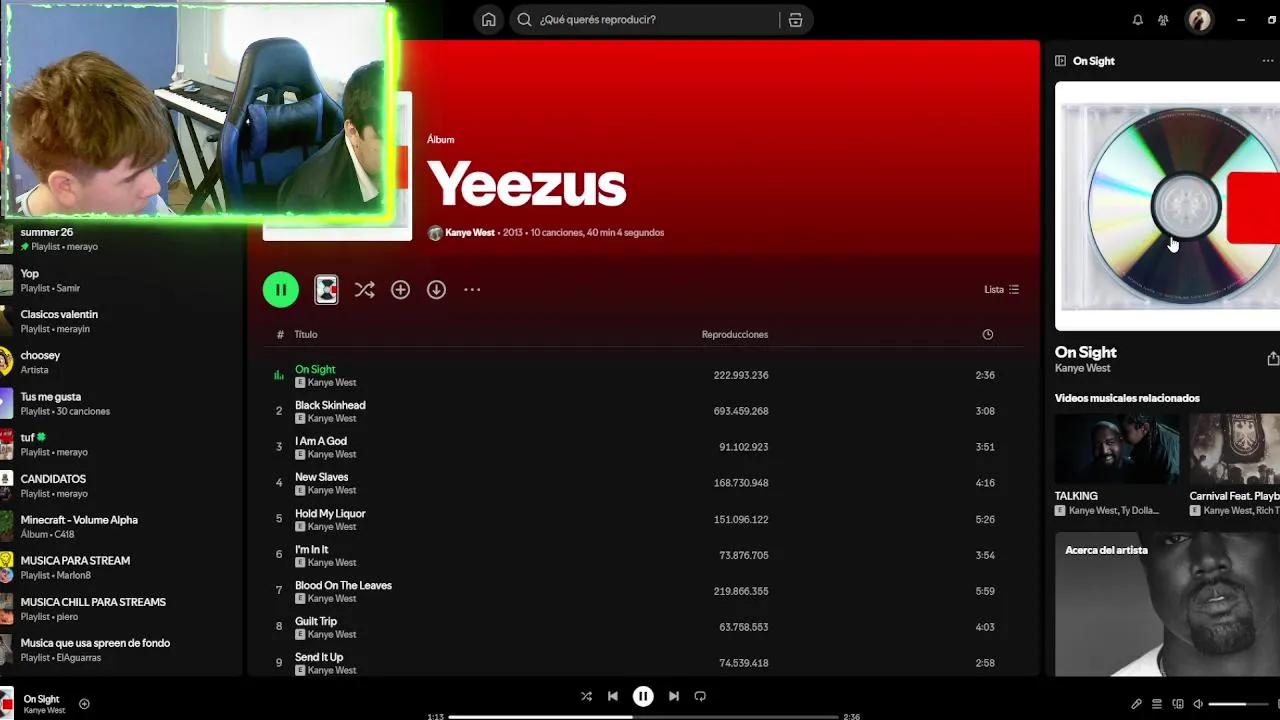Open Minecraft - Volume Alpha album
Viewport: 1280px width, 720px height.
pyautogui.click(x=120, y=527)
